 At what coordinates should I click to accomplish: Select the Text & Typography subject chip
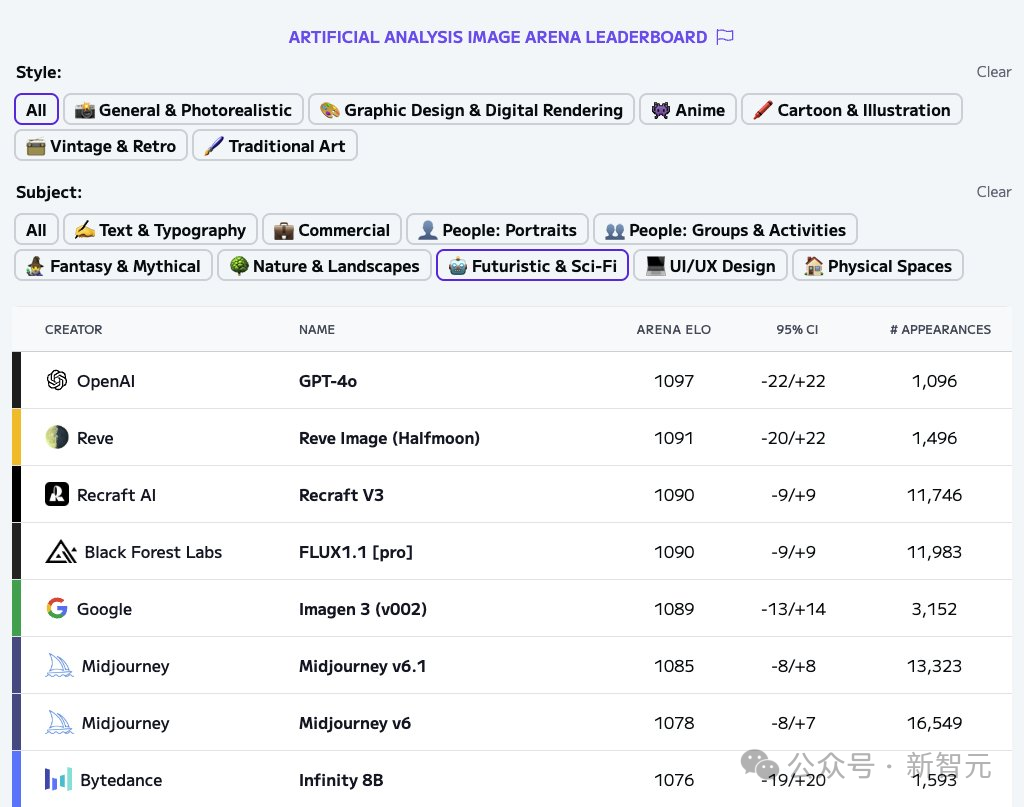tap(161, 230)
